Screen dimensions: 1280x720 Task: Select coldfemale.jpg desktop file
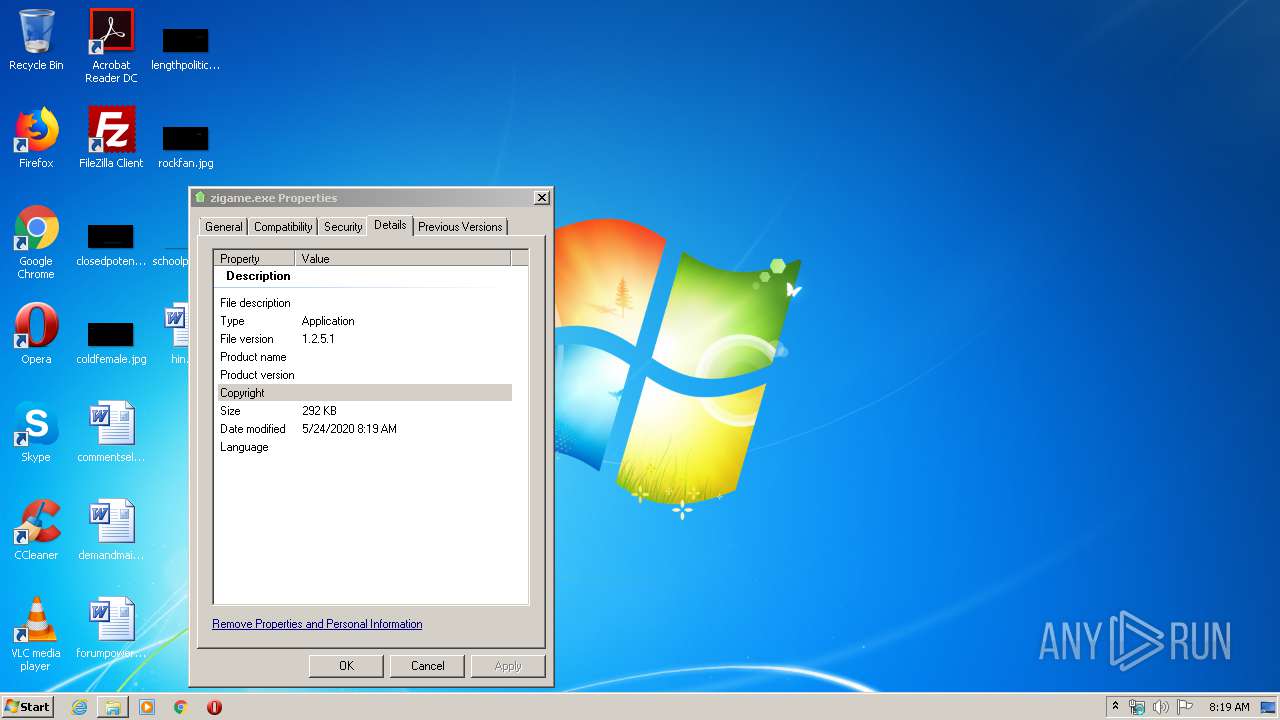(x=111, y=343)
